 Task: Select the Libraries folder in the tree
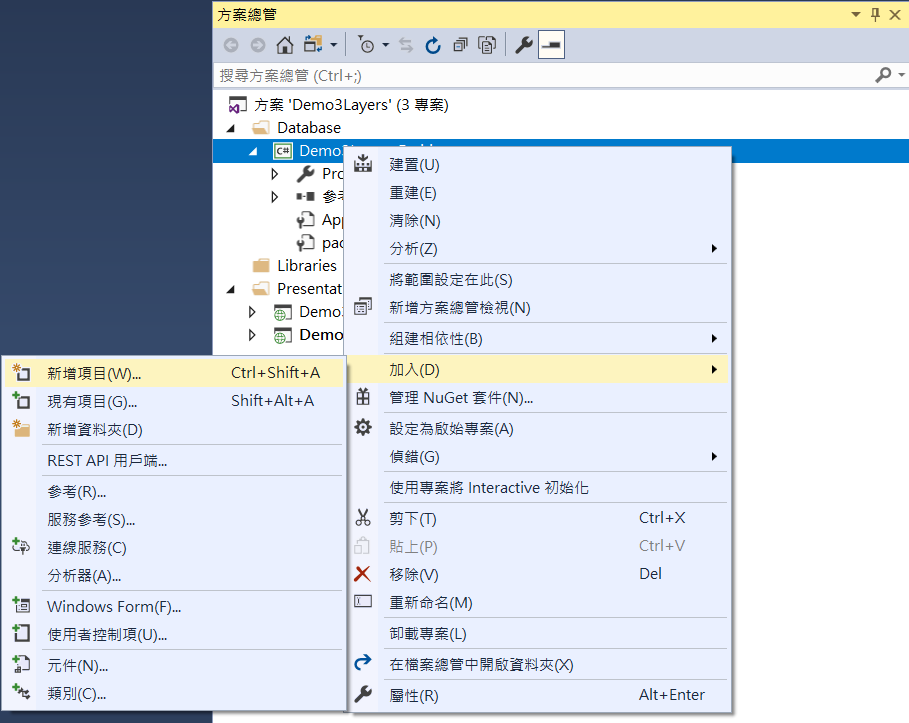306,265
